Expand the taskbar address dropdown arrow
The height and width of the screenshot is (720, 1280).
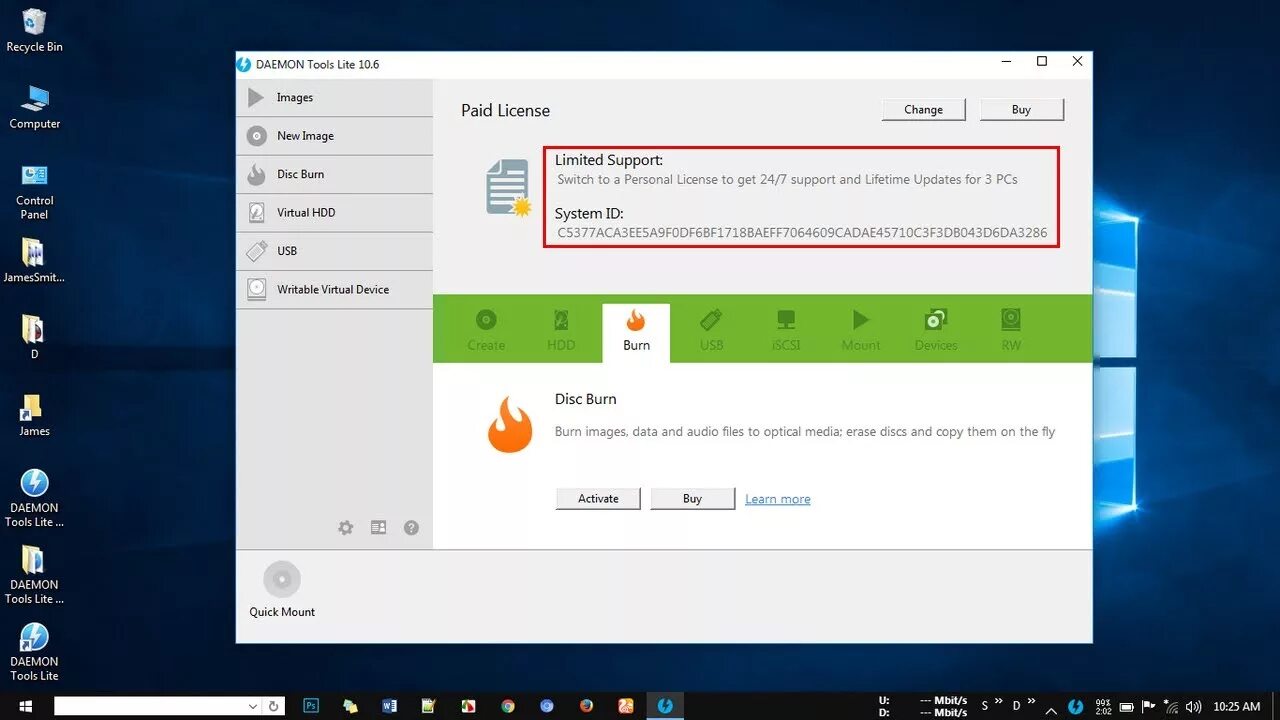tap(253, 706)
